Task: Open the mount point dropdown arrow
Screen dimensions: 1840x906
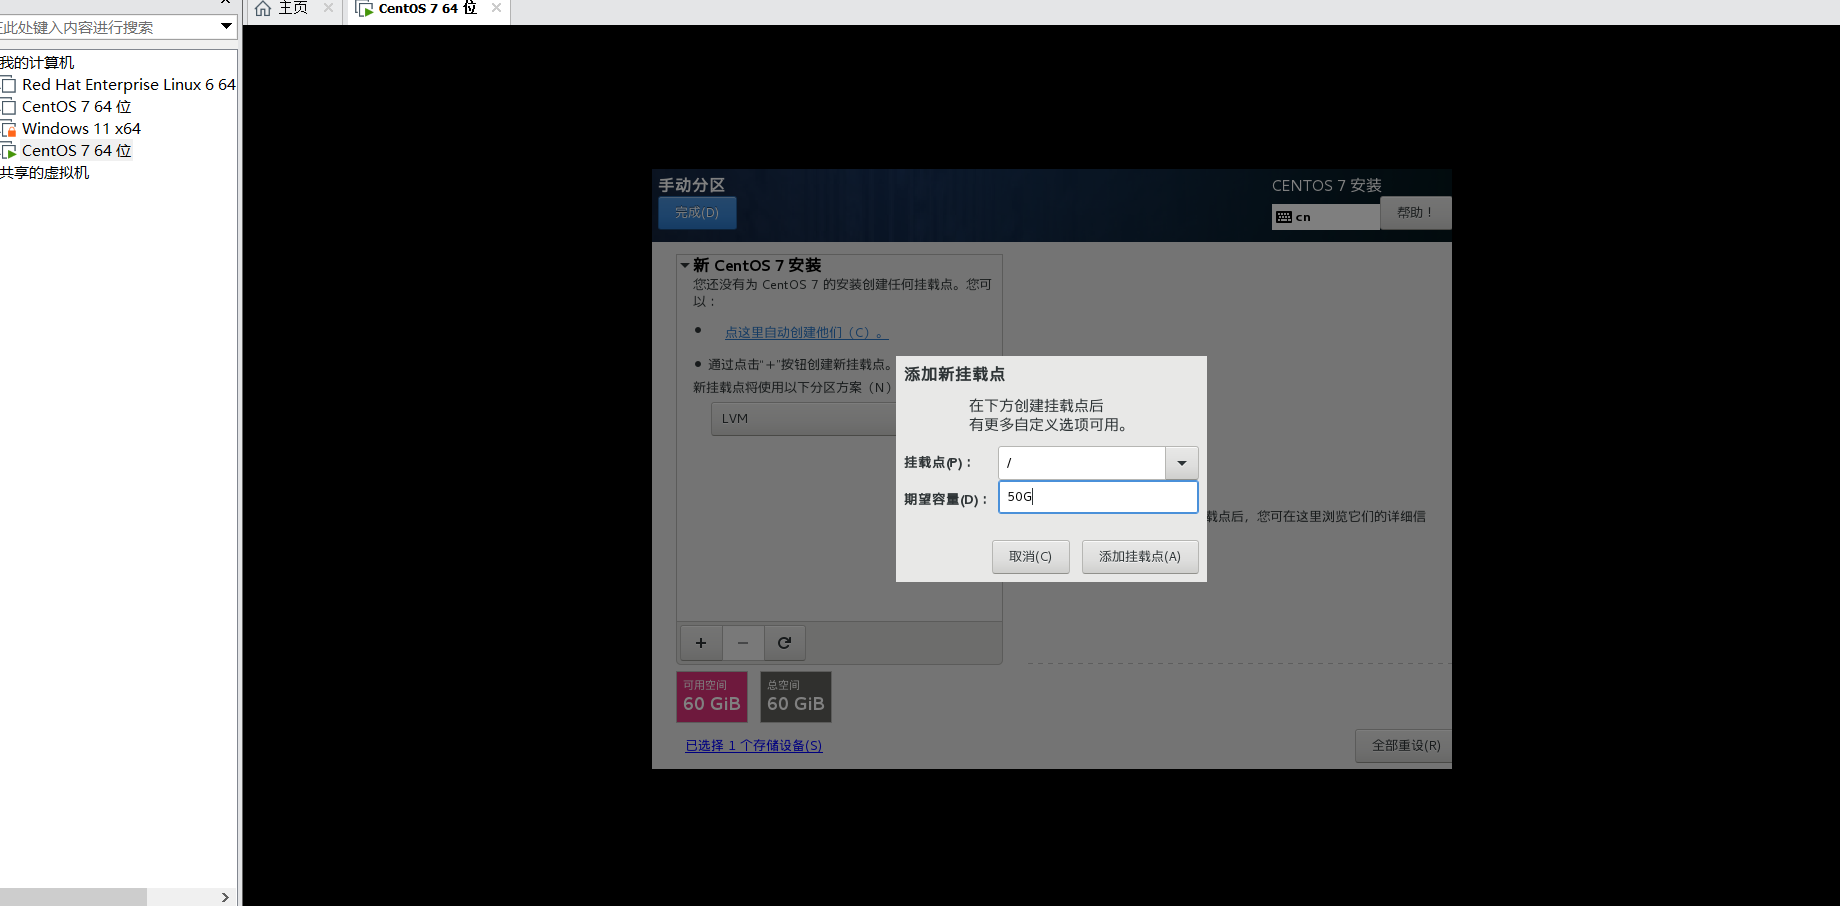Action: point(1182,463)
